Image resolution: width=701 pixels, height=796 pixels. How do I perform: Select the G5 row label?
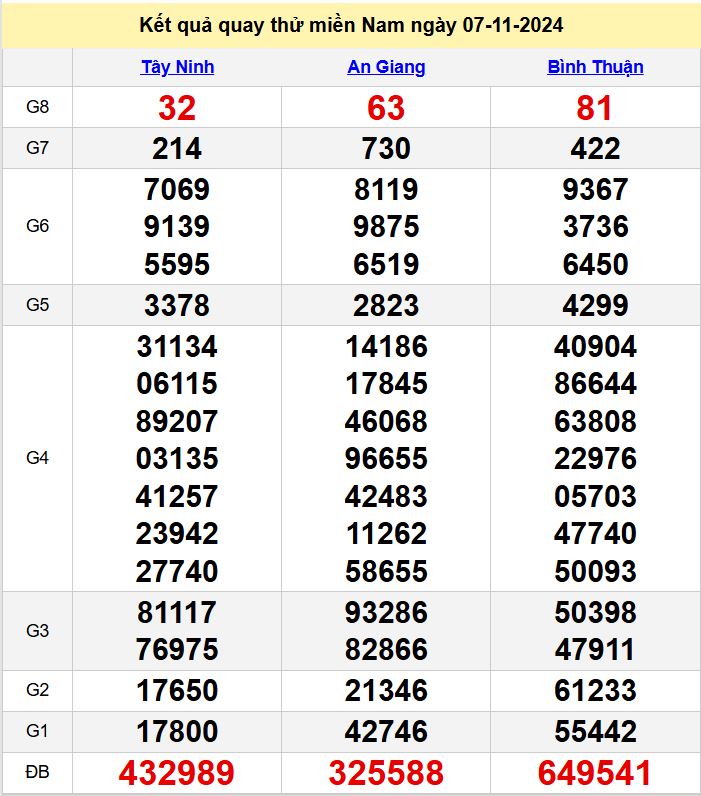(38, 305)
